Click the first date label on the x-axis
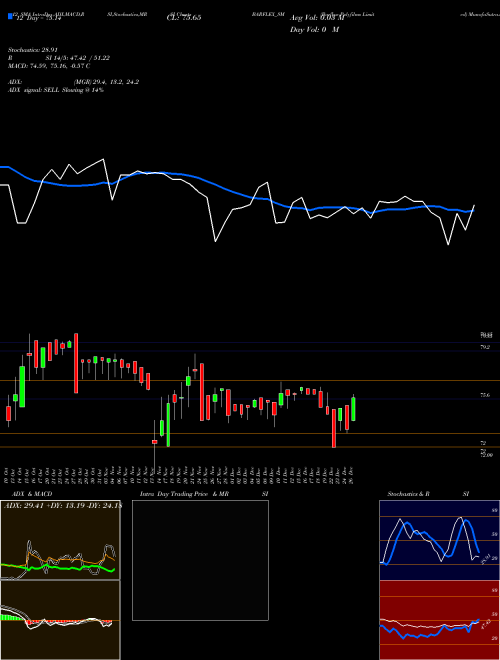Viewport: 500px width, 660px height. (7, 475)
